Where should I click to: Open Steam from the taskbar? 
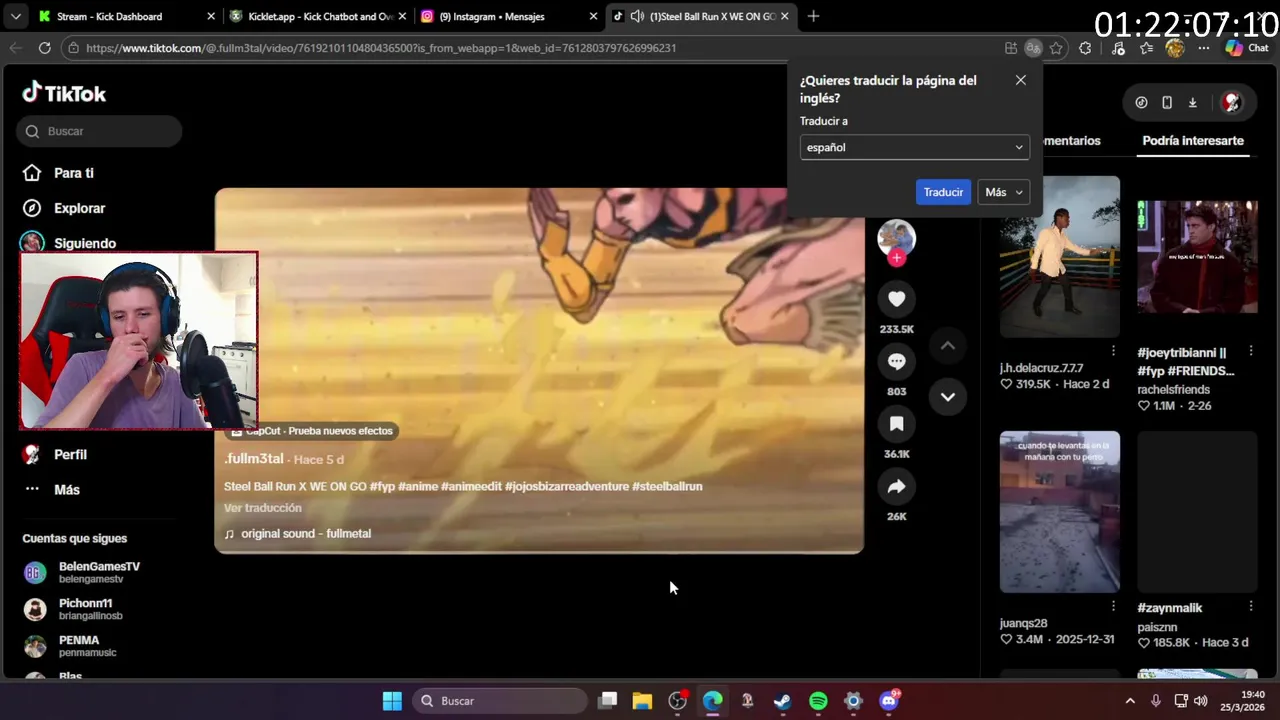[782, 701]
